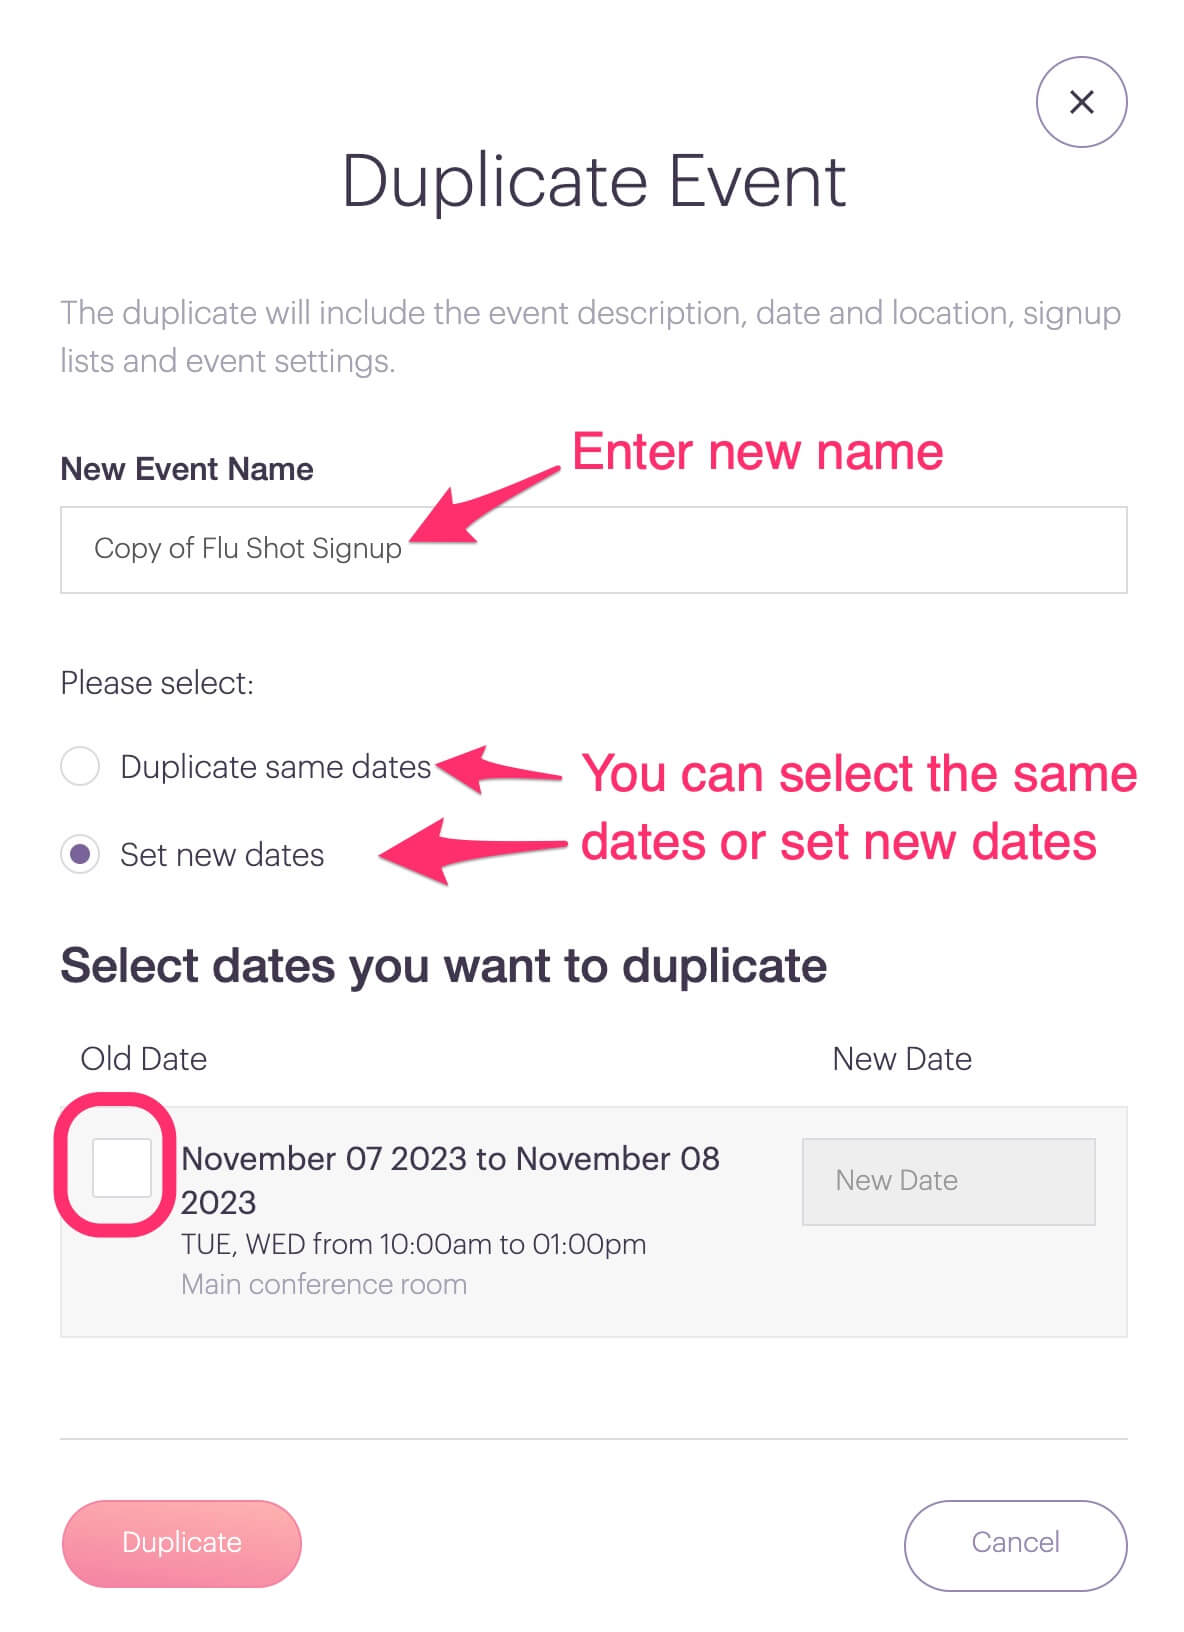
Task: Click the "New Event Name" field label
Action: 187,469
